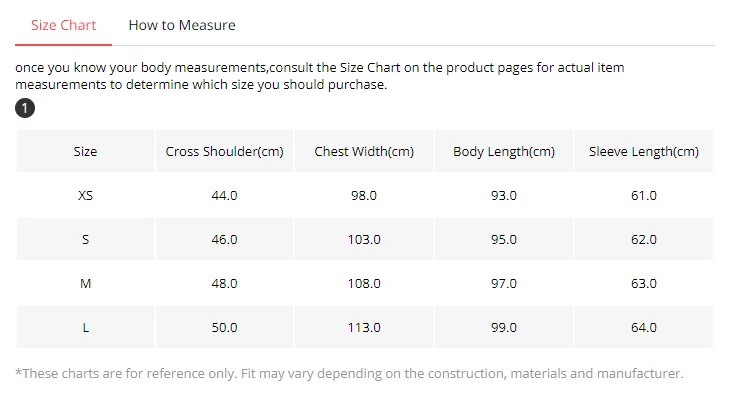Click the 64.0 sleeve length value
The height and width of the screenshot is (418, 734).
[644, 328]
